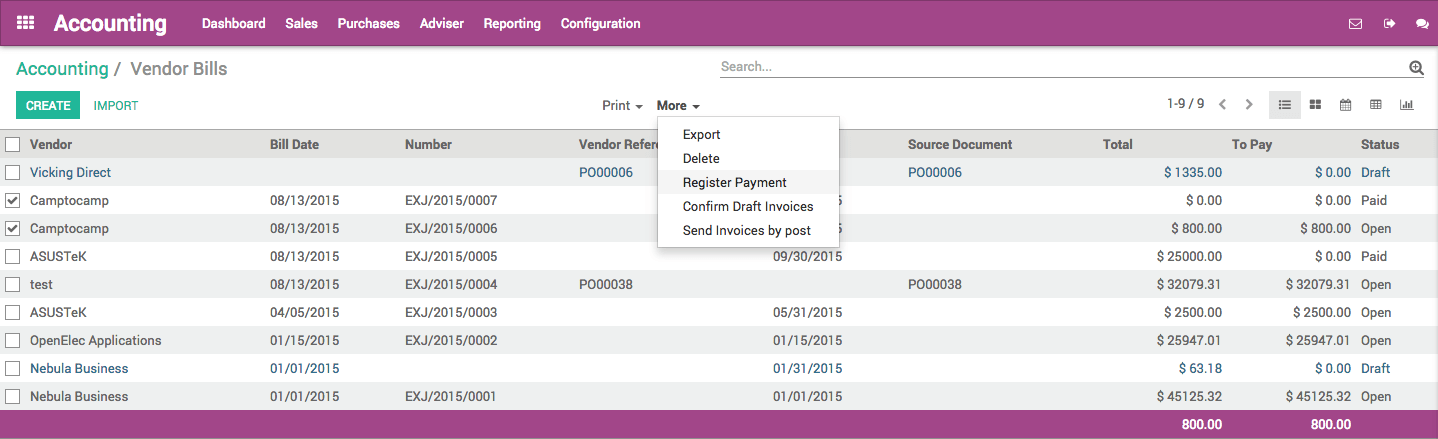Click the sign-out arrow icon
Viewport: 1438px width, 439px height.
click(1389, 24)
